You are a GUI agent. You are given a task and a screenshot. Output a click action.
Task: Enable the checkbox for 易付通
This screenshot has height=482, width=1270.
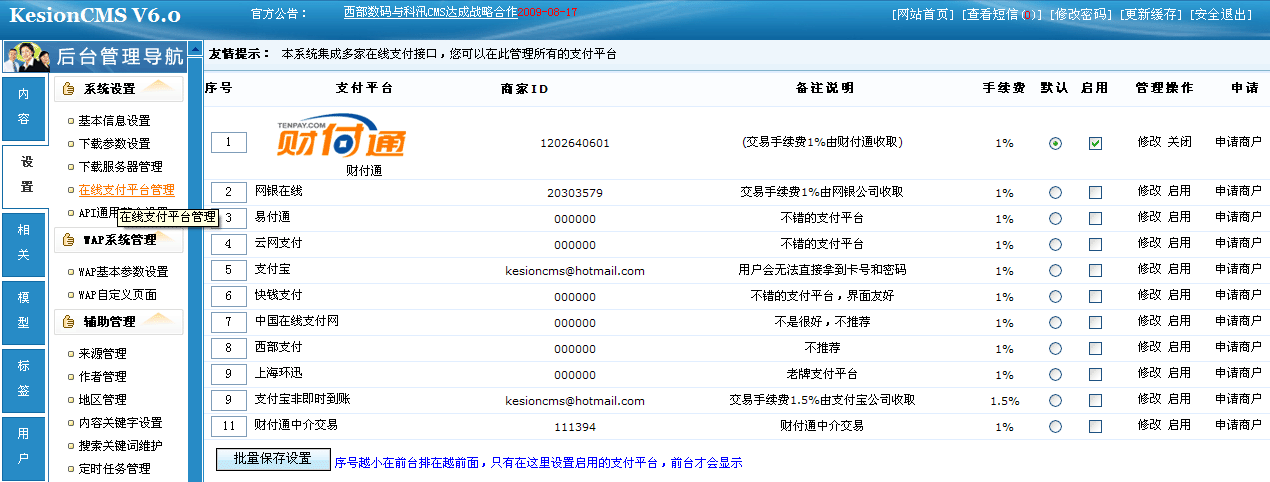pos(1096,218)
